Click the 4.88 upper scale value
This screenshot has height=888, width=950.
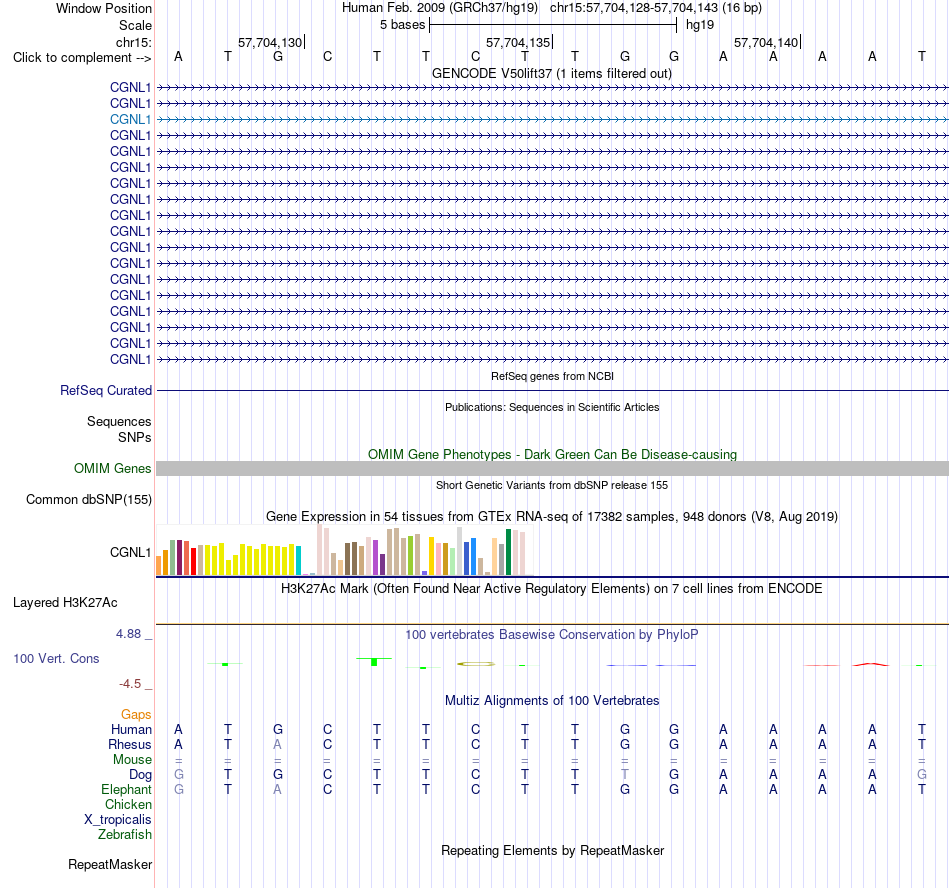(128, 634)
